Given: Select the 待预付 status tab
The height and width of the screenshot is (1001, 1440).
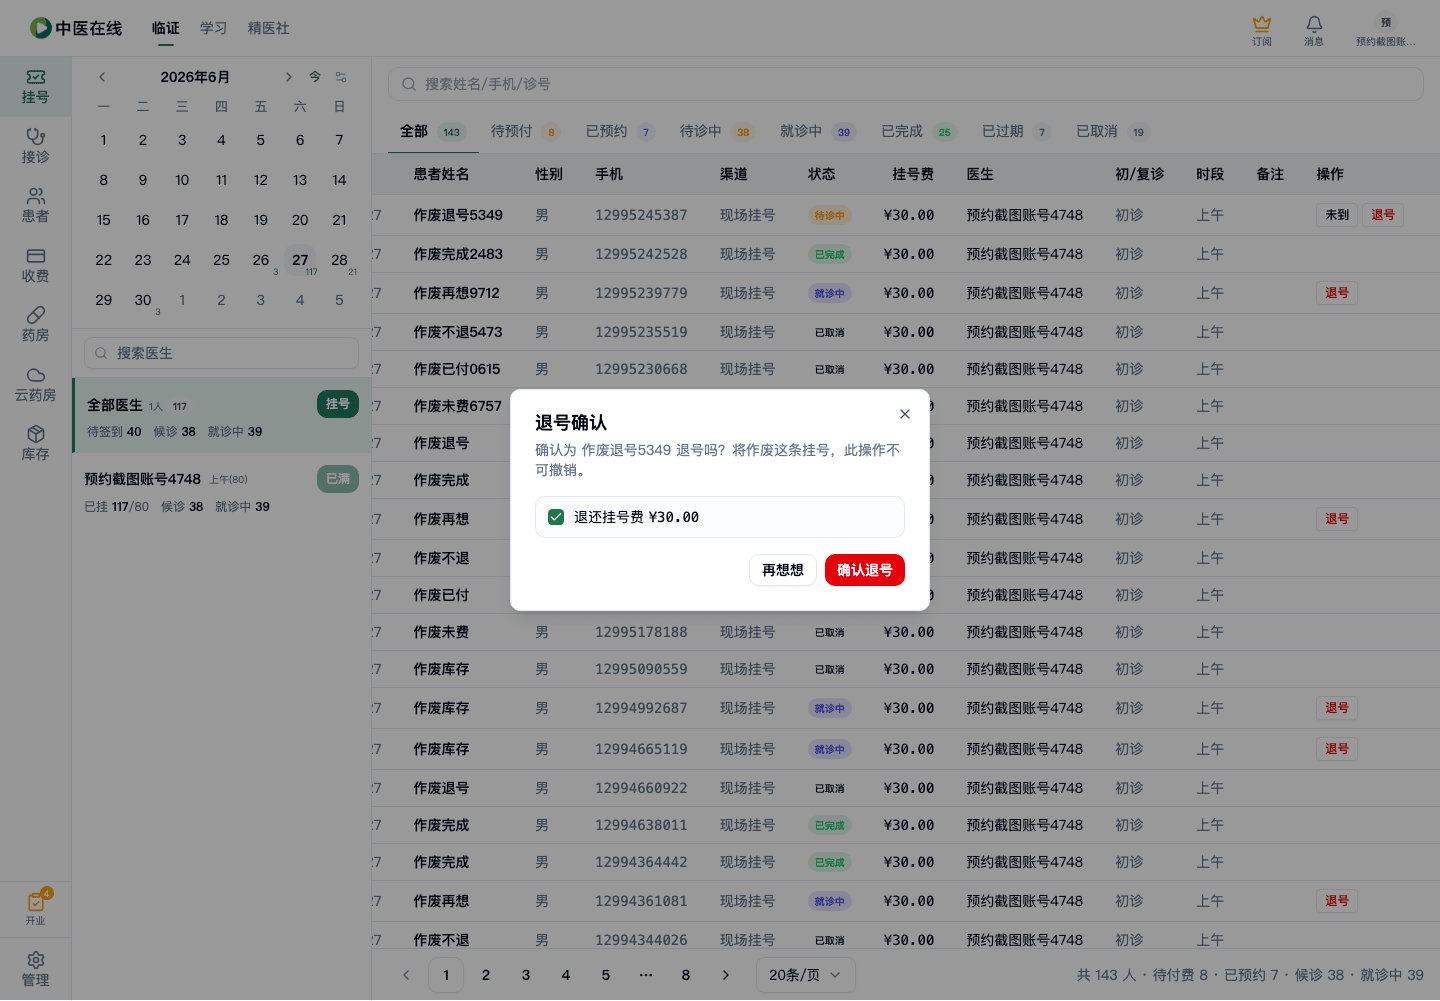Looking at the screenshot, I should coord(525,131).
